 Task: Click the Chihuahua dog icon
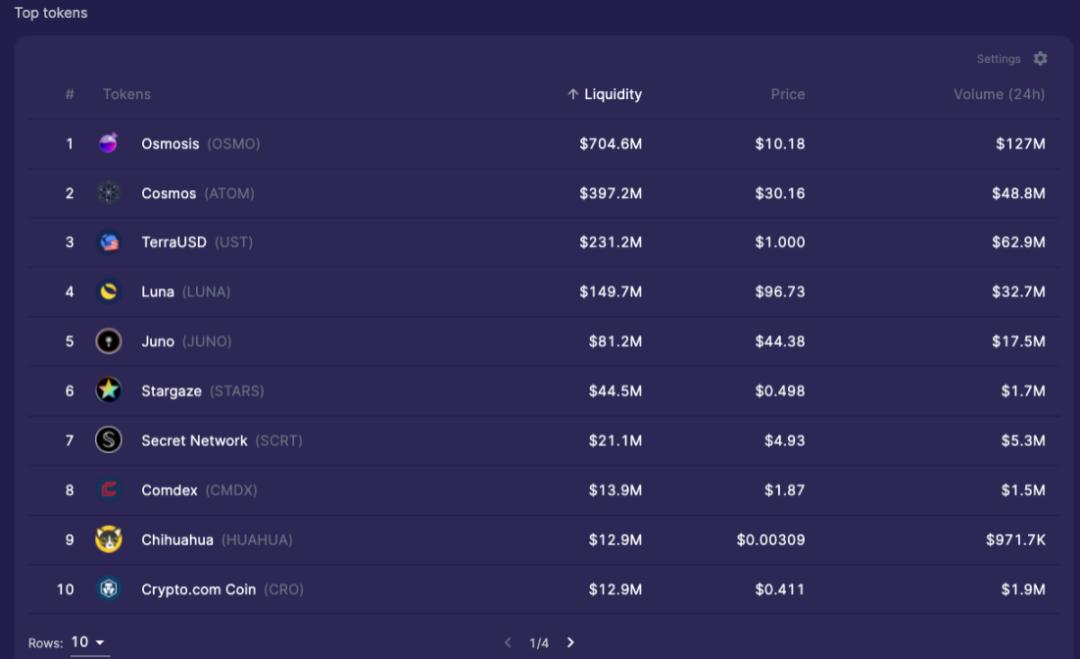tap(108, 540)
